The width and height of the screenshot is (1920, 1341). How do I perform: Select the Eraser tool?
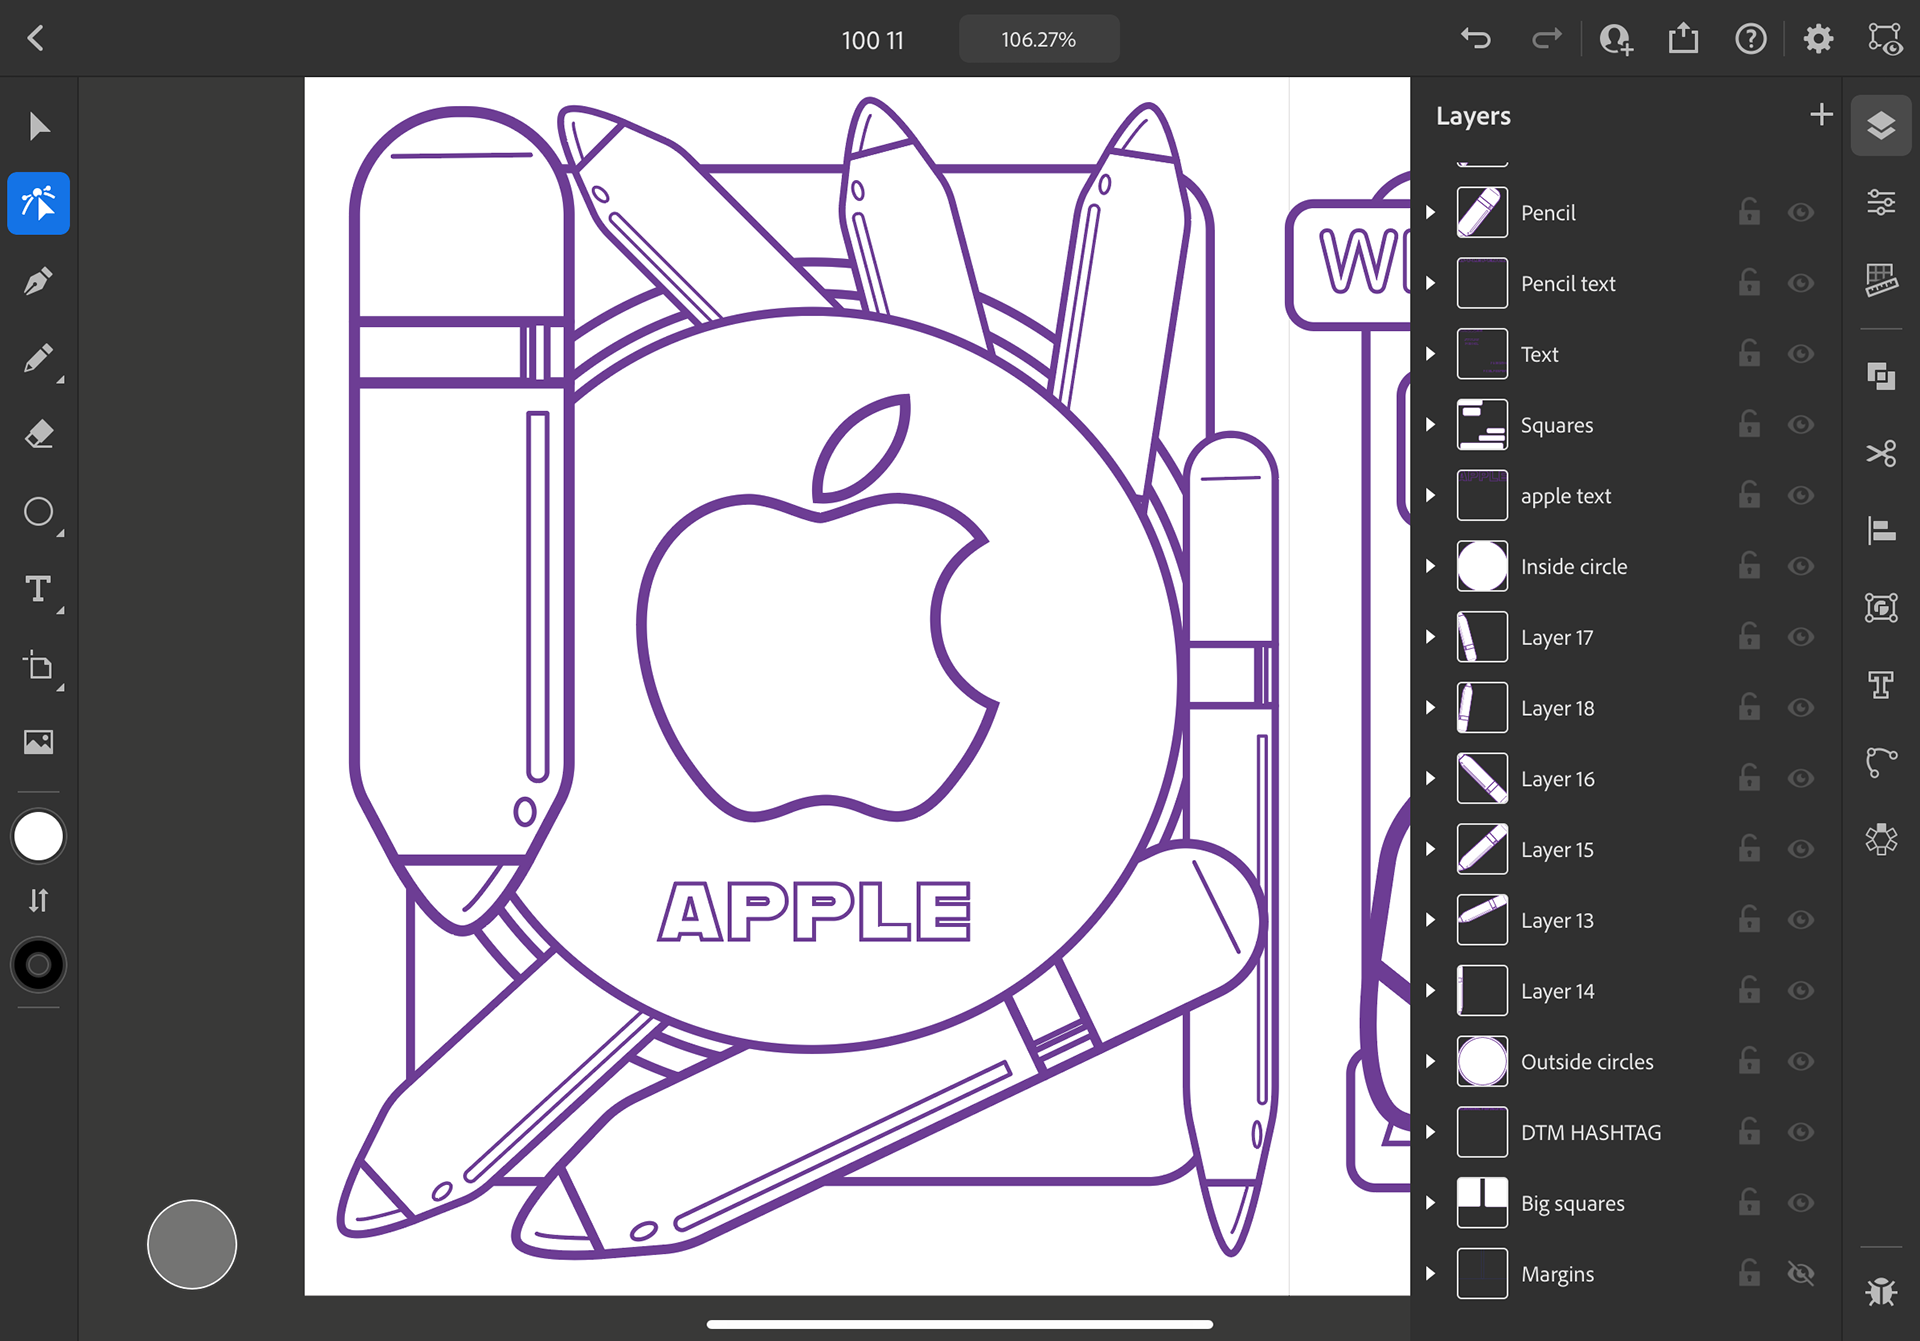pyautogui.click(x=39, y=435)
